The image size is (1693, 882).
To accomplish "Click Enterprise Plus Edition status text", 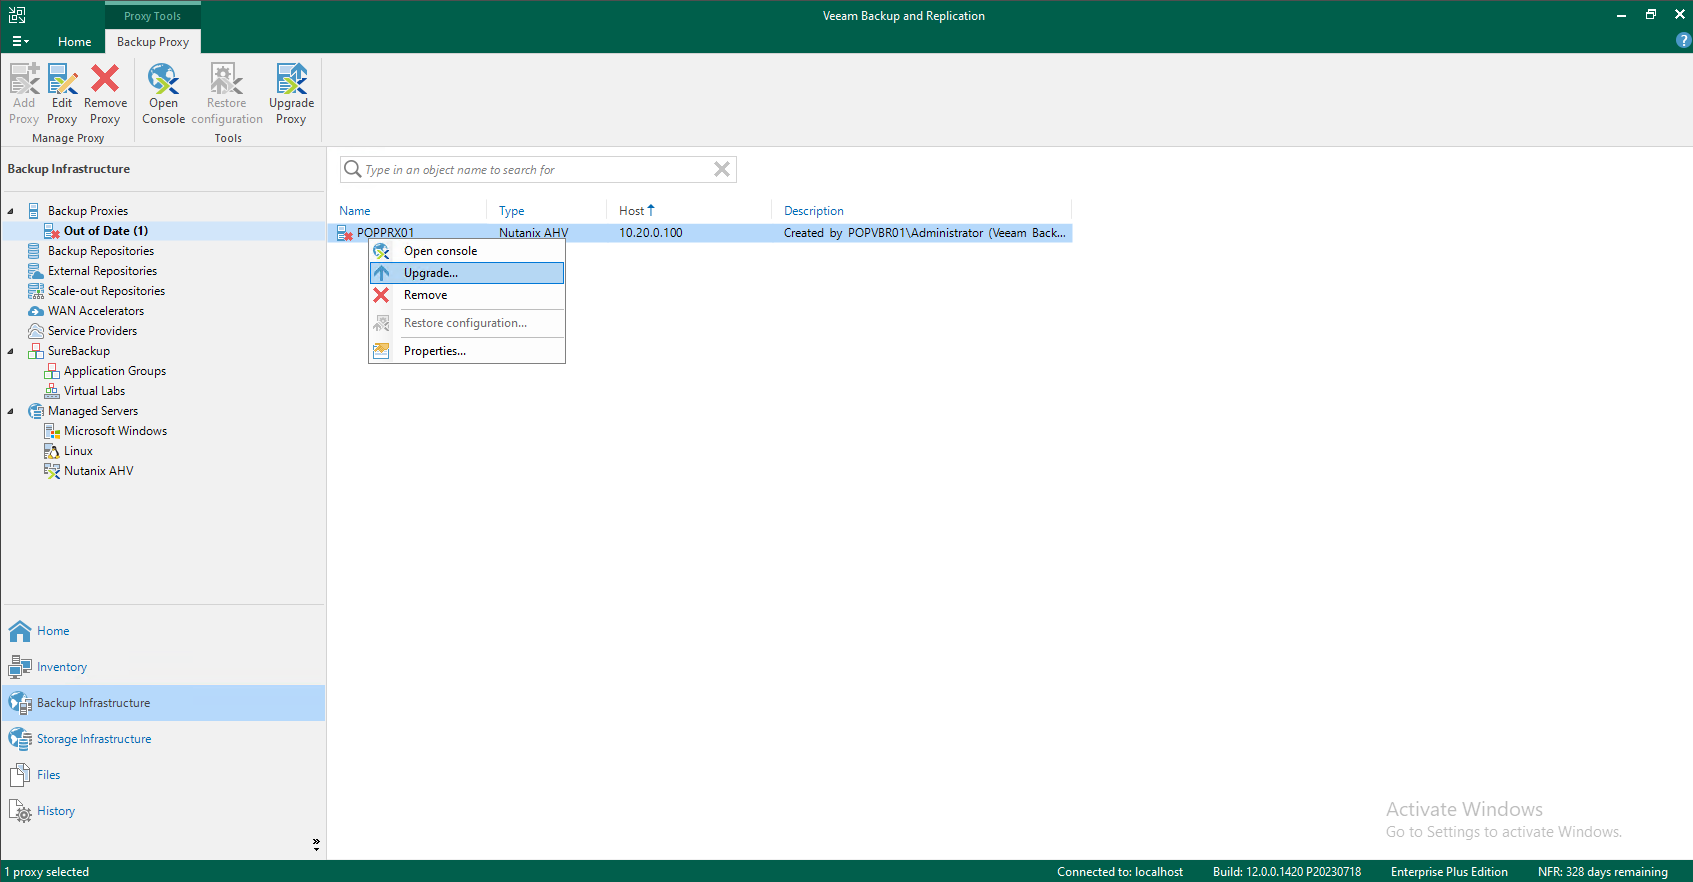I will pos(1449,872).
